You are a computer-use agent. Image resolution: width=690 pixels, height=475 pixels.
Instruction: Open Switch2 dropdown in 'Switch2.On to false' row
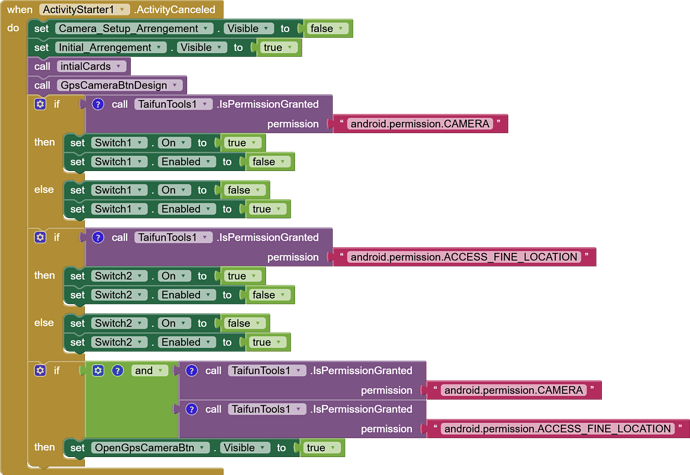tap(119, 323)
